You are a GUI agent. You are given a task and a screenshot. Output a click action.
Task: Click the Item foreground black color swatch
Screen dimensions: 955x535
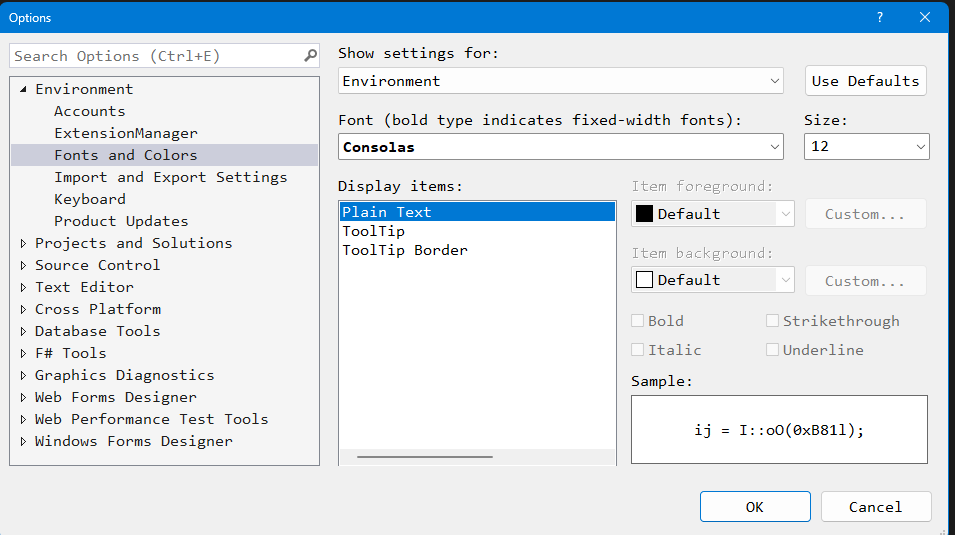click(645, 214)
